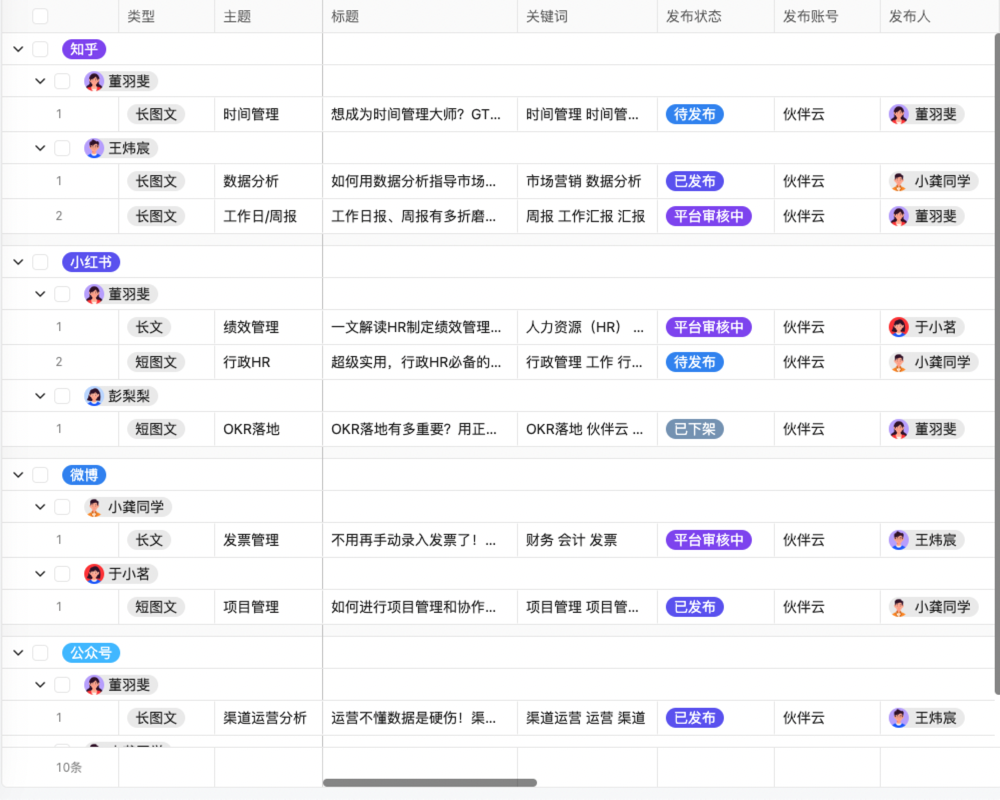Viewport: 1000px width, 800px height.
Task: Click the 小红书 platform badge
Action: point(91,261)
